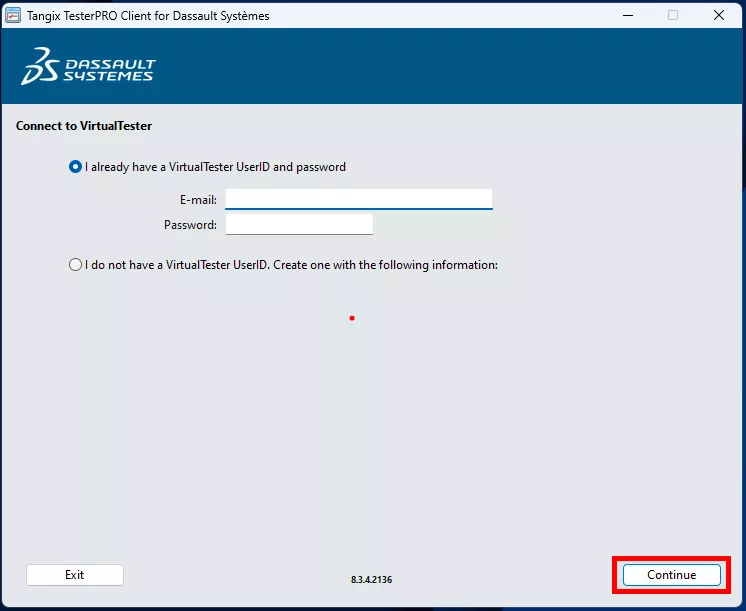Click the "I already have a VirtualTester UserID and password" label text
This screenshot has width=746, height=611.
click(x=215, y=167)
